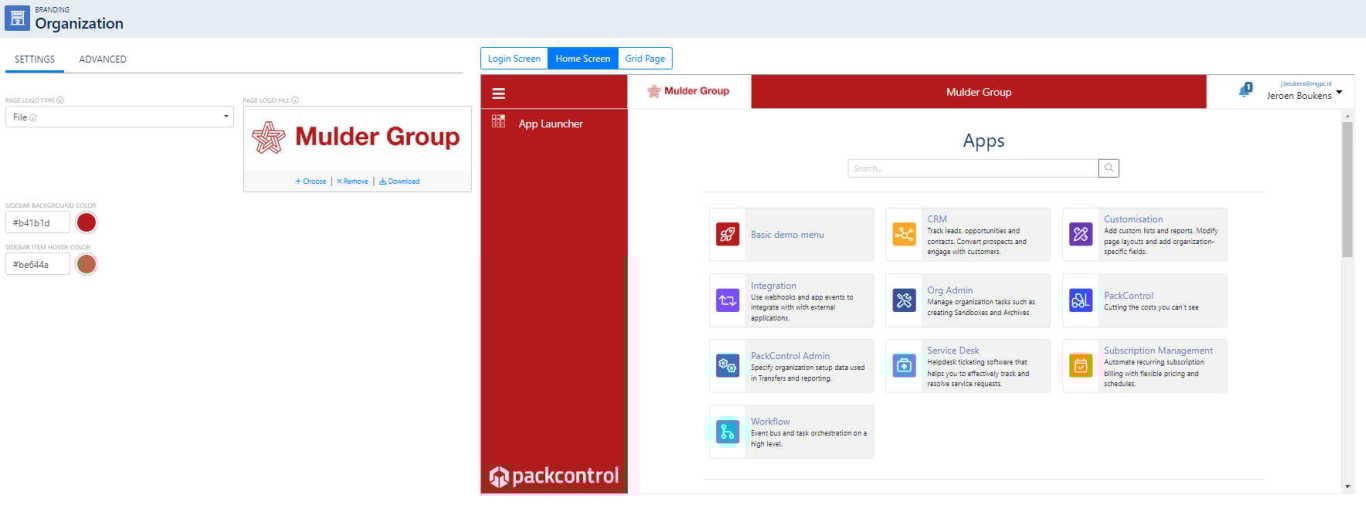Open the Workflow app link
The height and width of the screenshot is (512, 1366).
(x=770, y=422)
